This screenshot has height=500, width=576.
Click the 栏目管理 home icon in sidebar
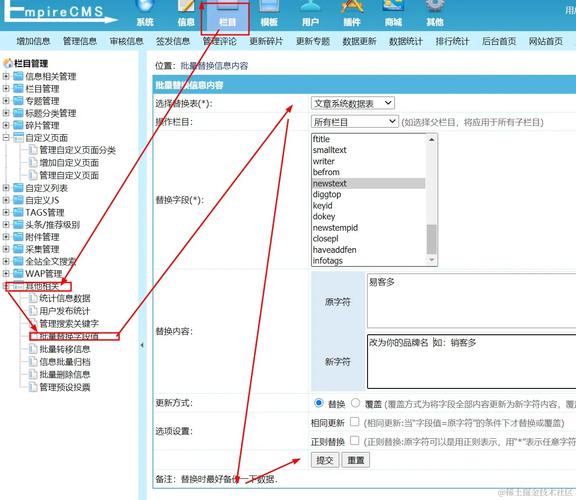8,63
